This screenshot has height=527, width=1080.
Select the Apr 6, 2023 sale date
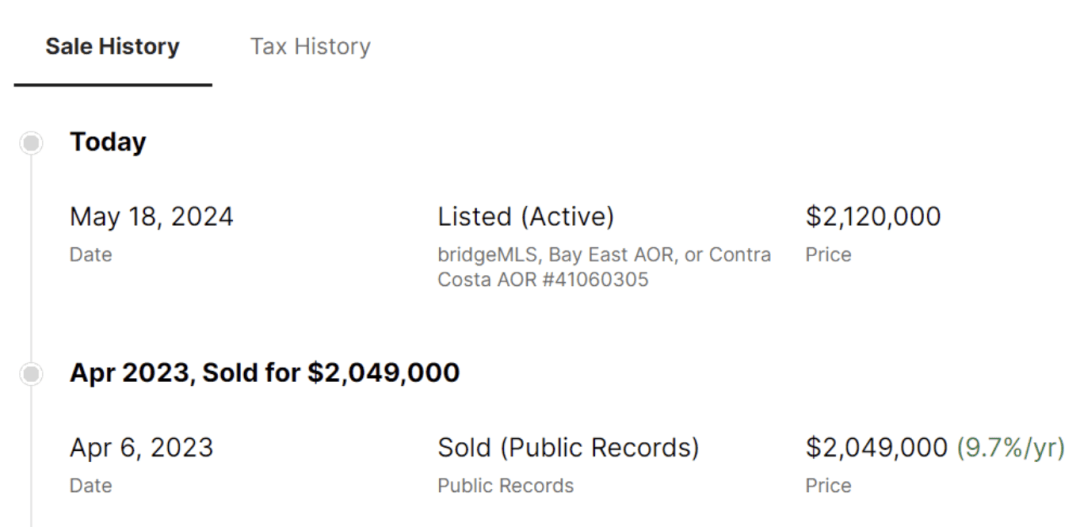pos(141,447)
